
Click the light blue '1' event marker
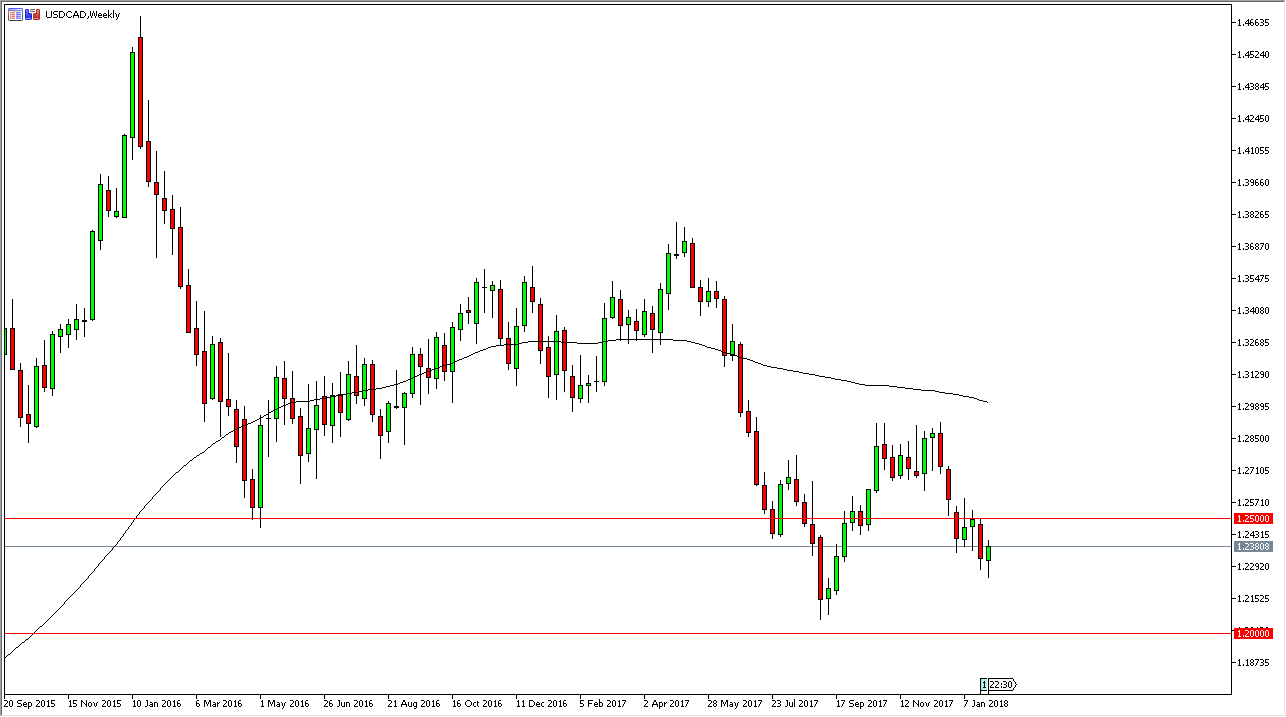click(985, 685)
